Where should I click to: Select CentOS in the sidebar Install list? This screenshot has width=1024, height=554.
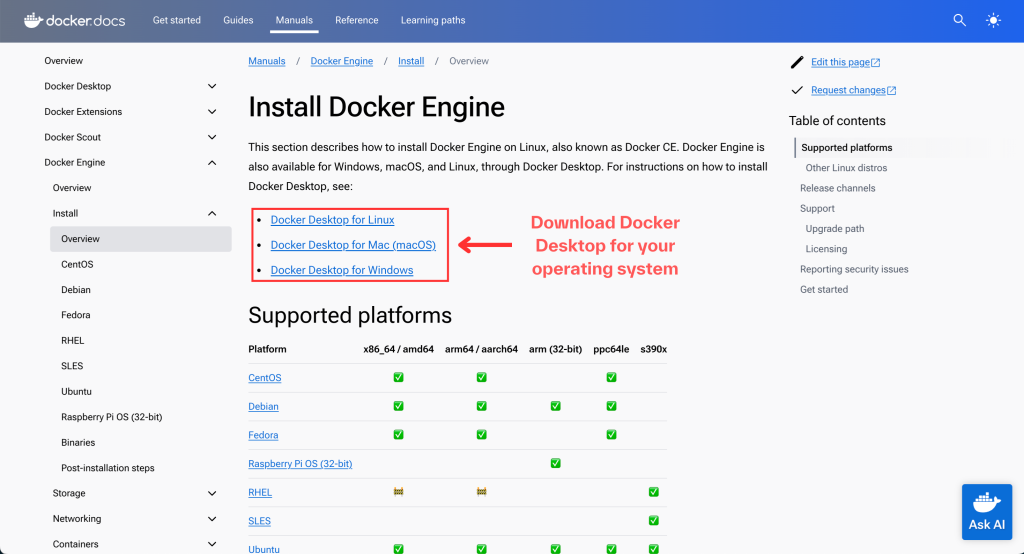coord(77,264)
